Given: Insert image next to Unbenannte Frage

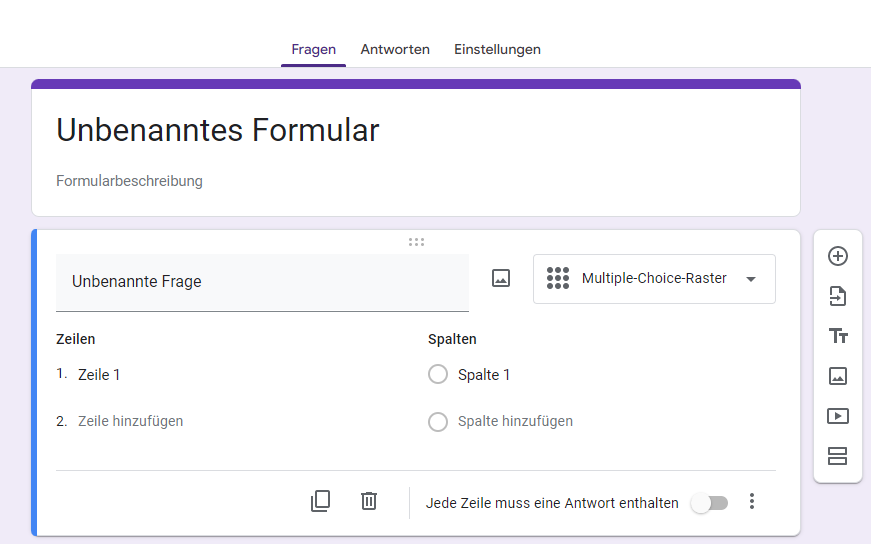Looking at the screenshot, I should pyautogui.click(x=501, y=279).
